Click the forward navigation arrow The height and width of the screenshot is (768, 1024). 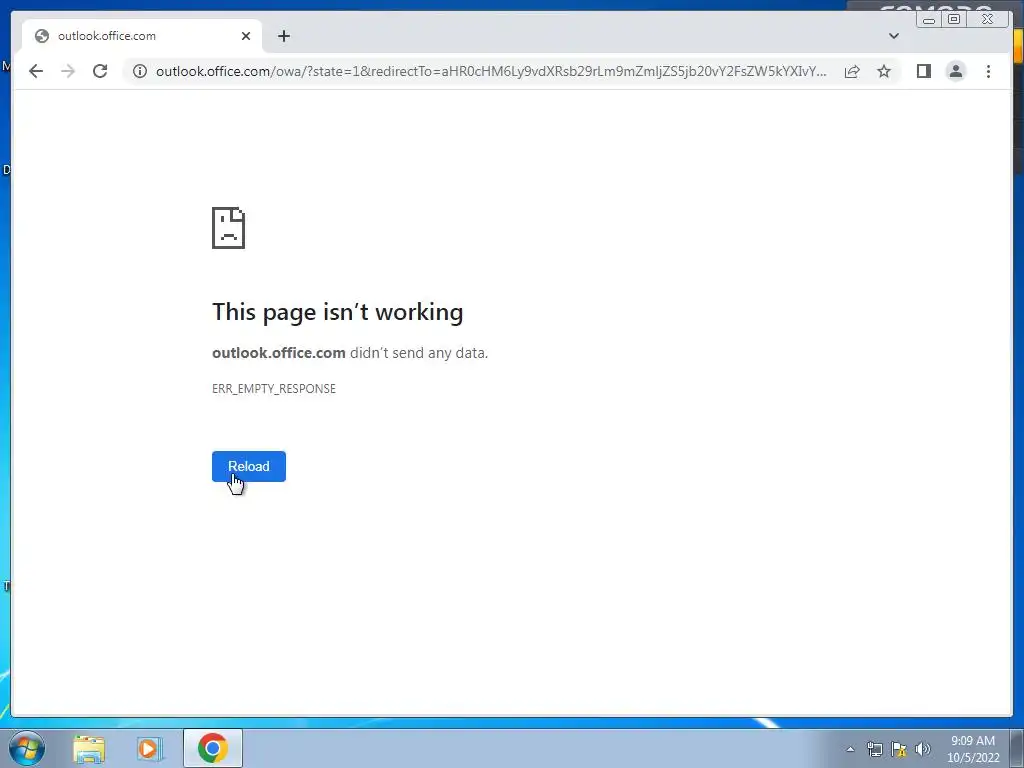point(68,71)
